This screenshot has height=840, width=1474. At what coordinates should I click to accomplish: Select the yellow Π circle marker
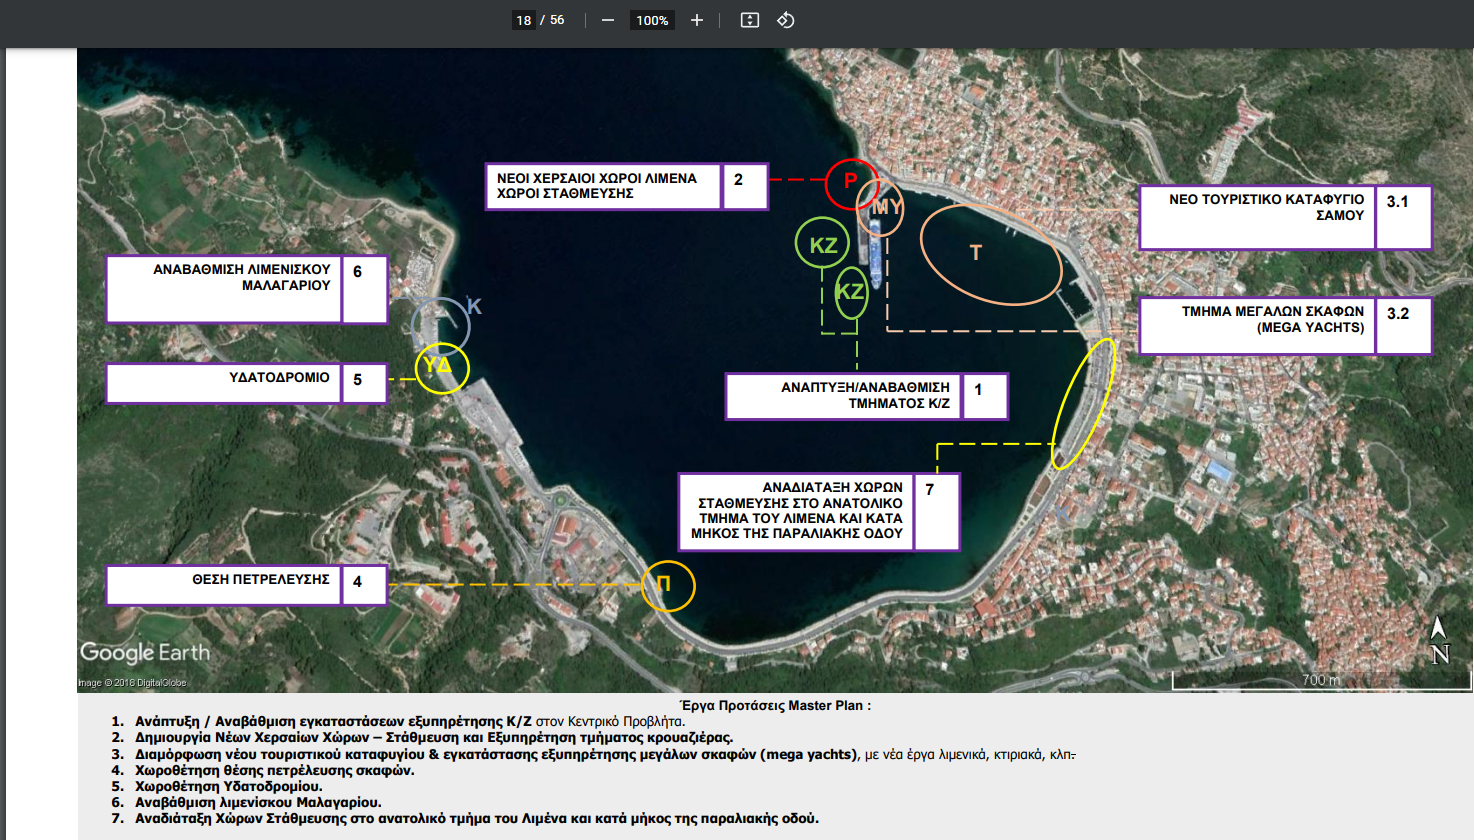click(x=667, y=585)
